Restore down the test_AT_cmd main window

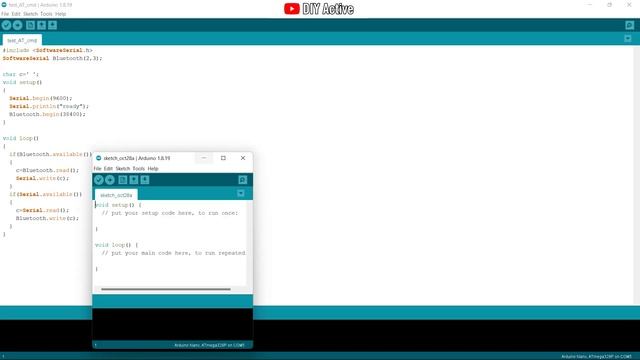609,5
